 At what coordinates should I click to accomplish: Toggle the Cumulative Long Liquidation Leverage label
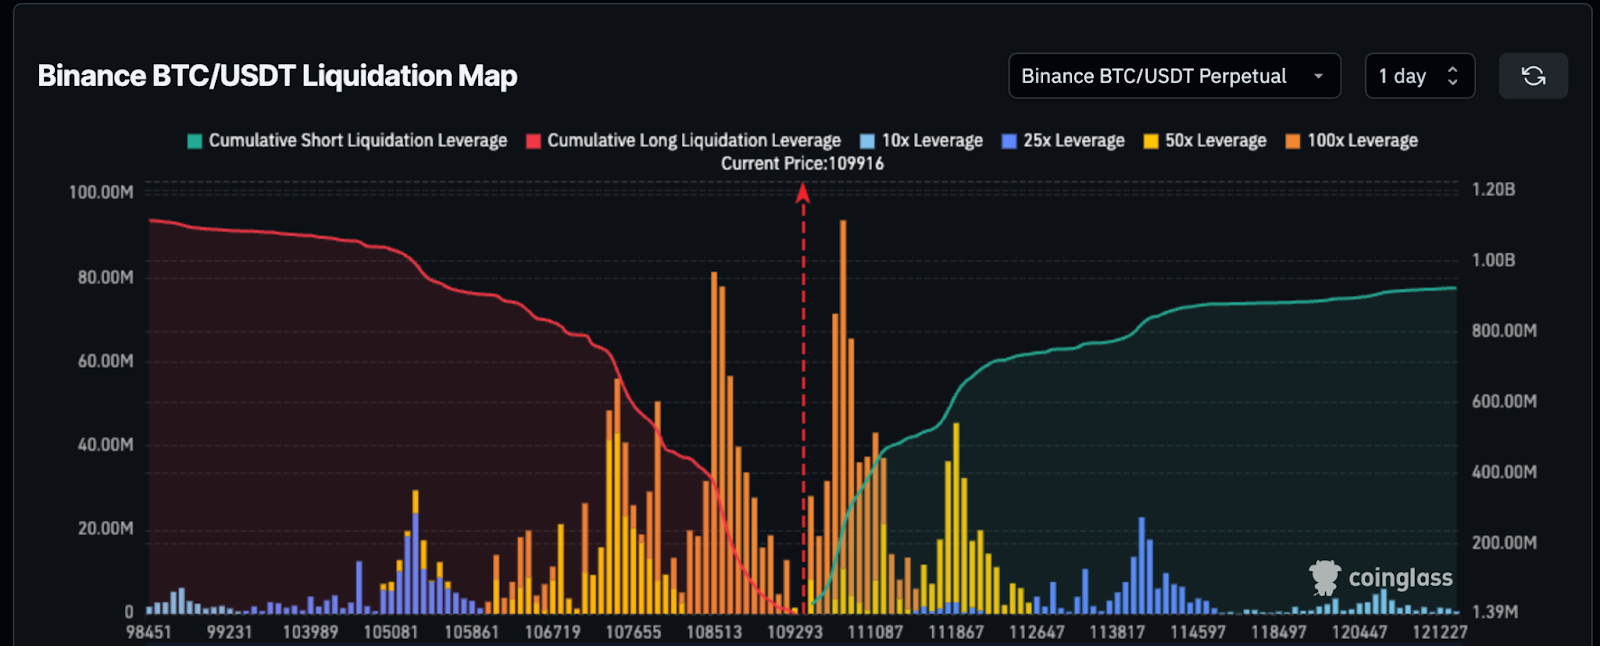(693, 141)
